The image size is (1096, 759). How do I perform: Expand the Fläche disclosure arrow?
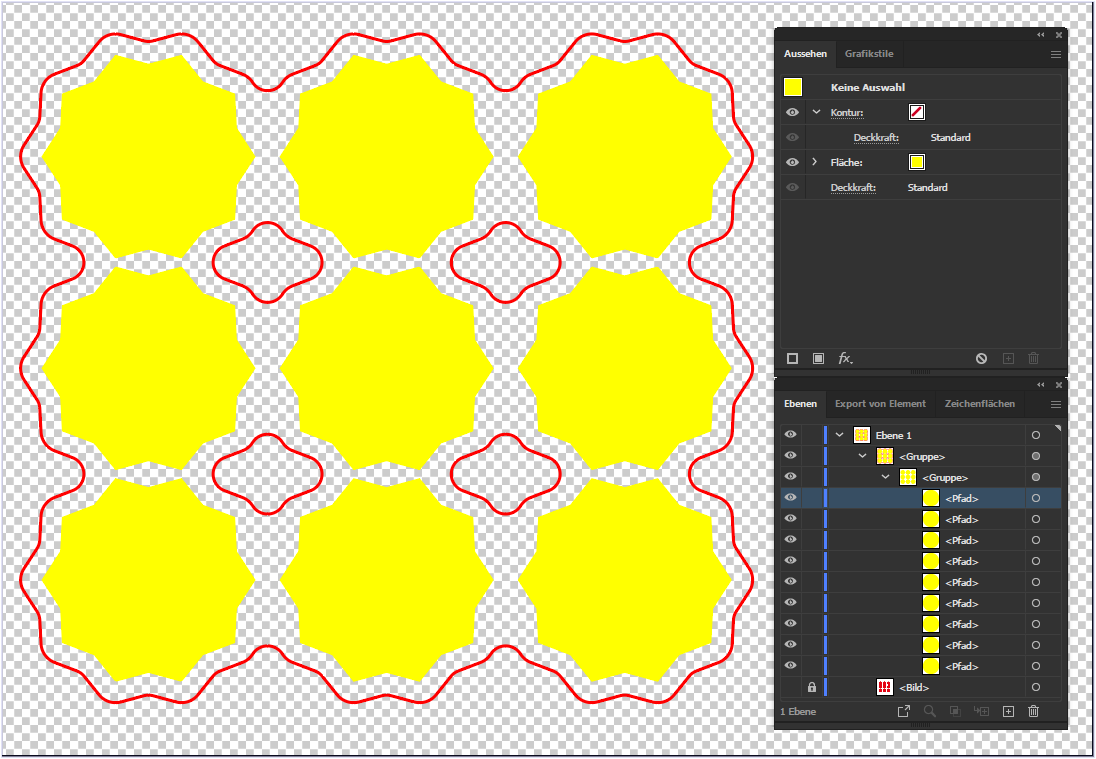(x=812, y=161)
